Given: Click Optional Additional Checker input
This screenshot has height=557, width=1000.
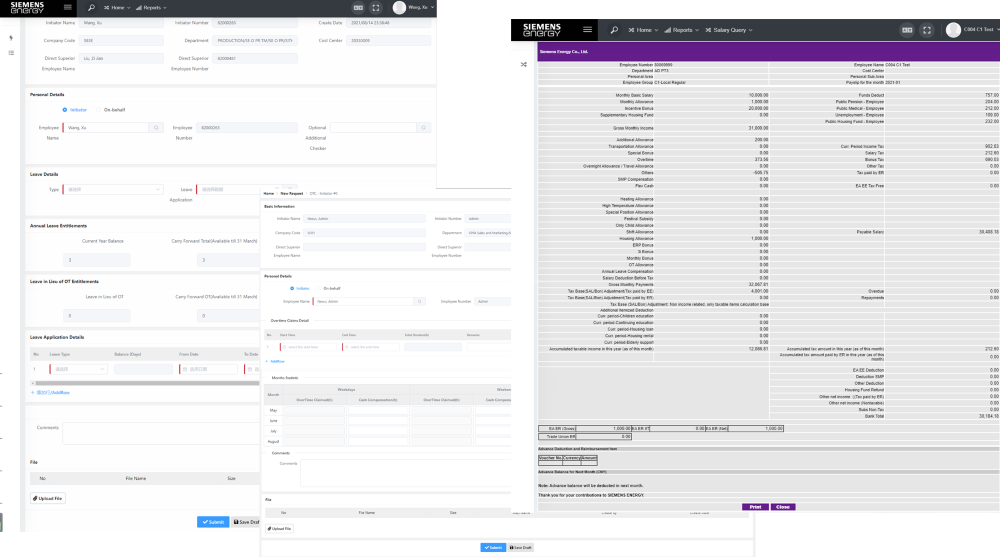Looking at the screenshot, I should pyautogui.click(x=374, y=128).
